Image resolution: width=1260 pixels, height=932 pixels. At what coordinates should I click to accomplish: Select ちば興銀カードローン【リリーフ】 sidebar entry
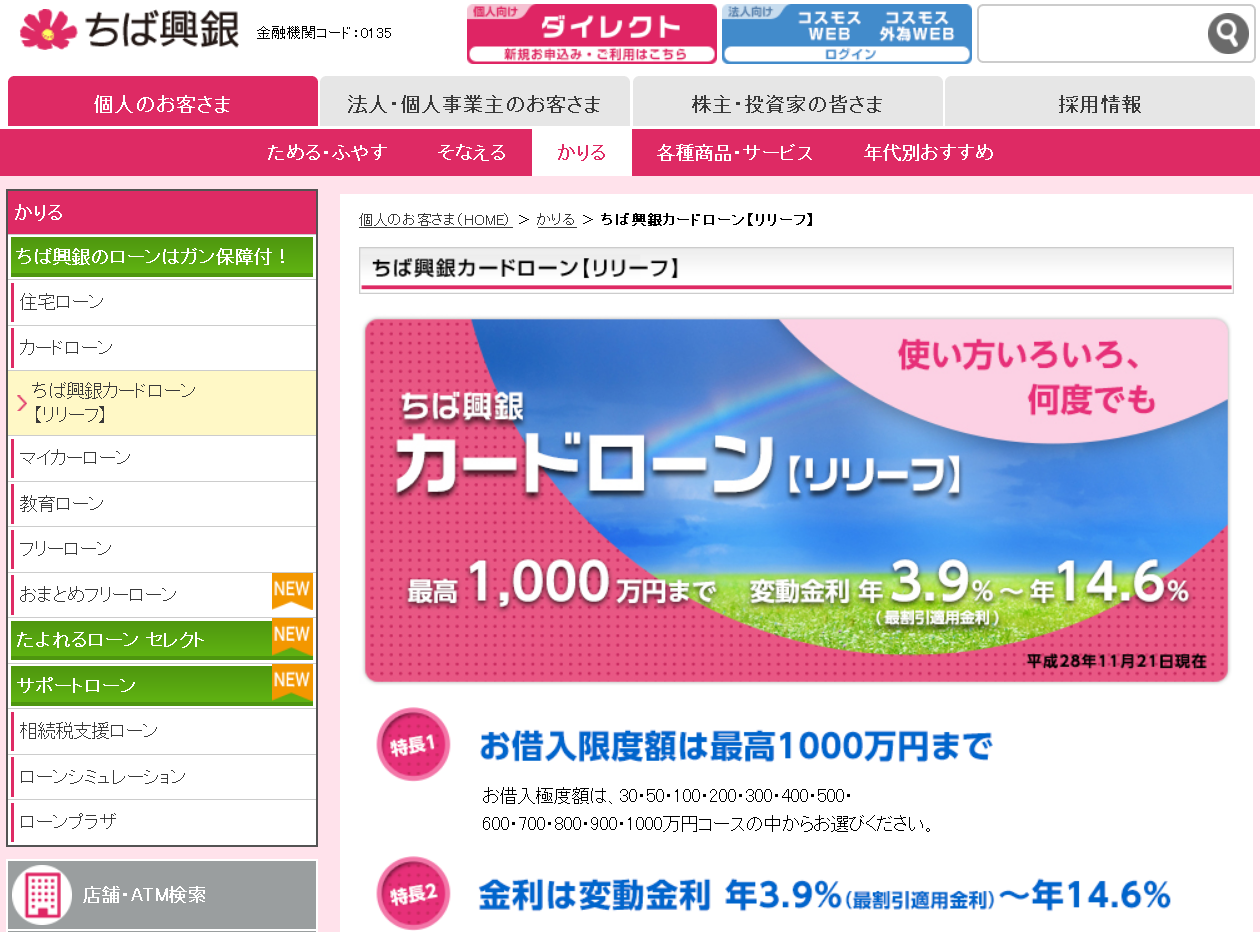tap(162, 403)
